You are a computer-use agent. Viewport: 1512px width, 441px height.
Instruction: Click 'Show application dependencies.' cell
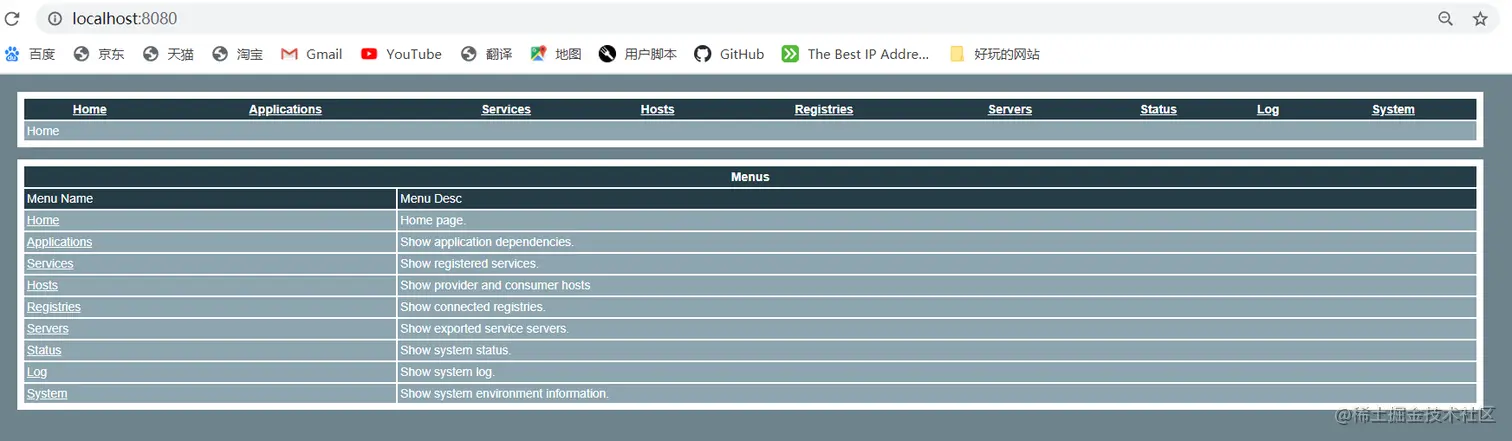(936, 242)
